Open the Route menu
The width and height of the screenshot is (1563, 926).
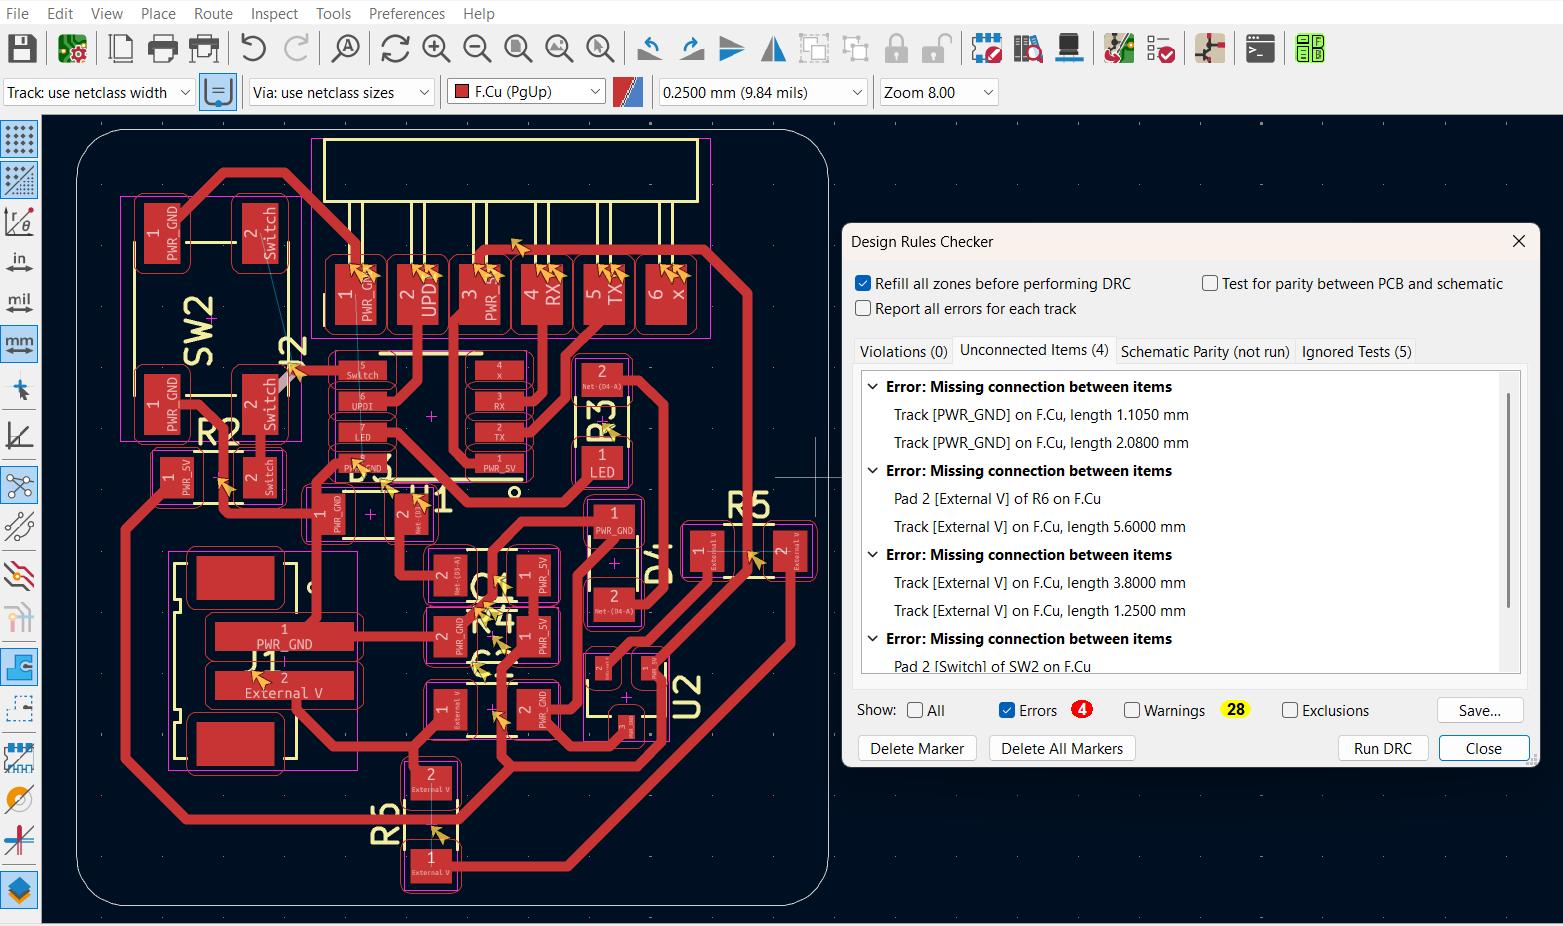pos(213,13)
